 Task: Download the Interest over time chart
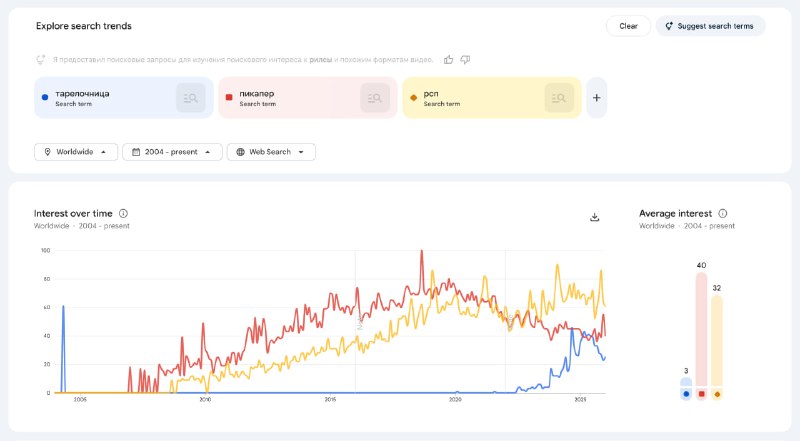pyautogui.click(x=595, y=217)
